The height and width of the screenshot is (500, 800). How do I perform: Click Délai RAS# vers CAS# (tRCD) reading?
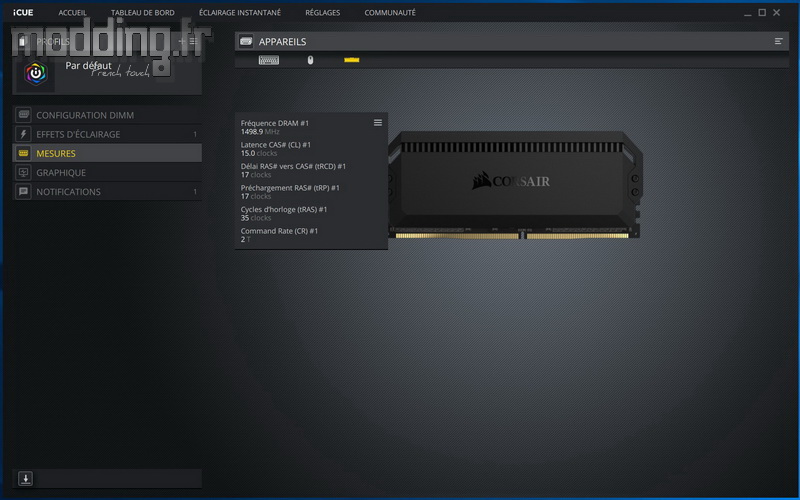[293, 170]
